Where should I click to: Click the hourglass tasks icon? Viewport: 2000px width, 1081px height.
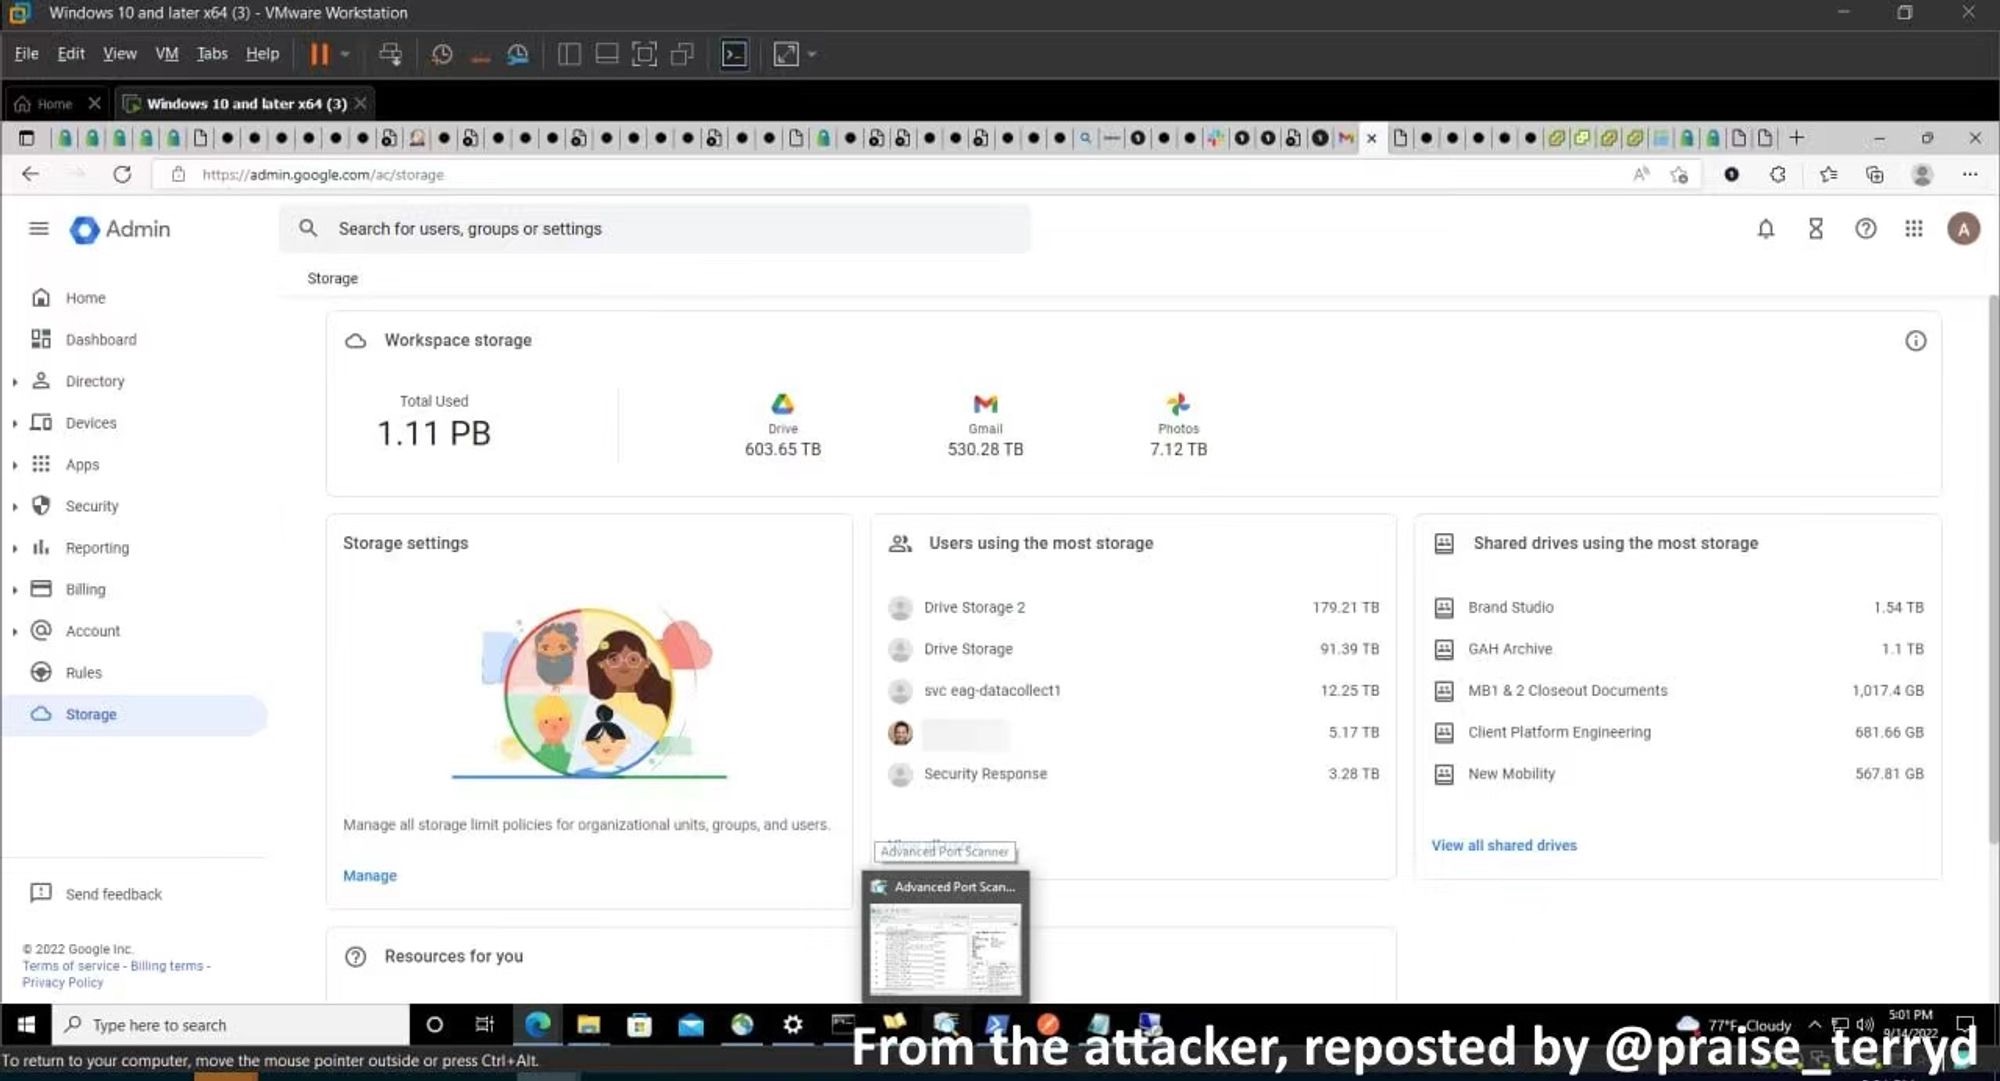coord(1816,229)
